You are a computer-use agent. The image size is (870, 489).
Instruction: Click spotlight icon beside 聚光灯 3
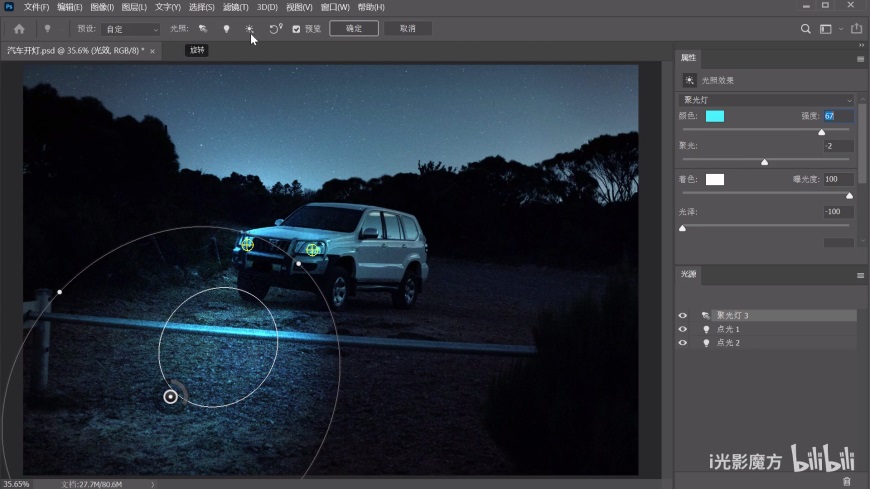tap(706, 315)
